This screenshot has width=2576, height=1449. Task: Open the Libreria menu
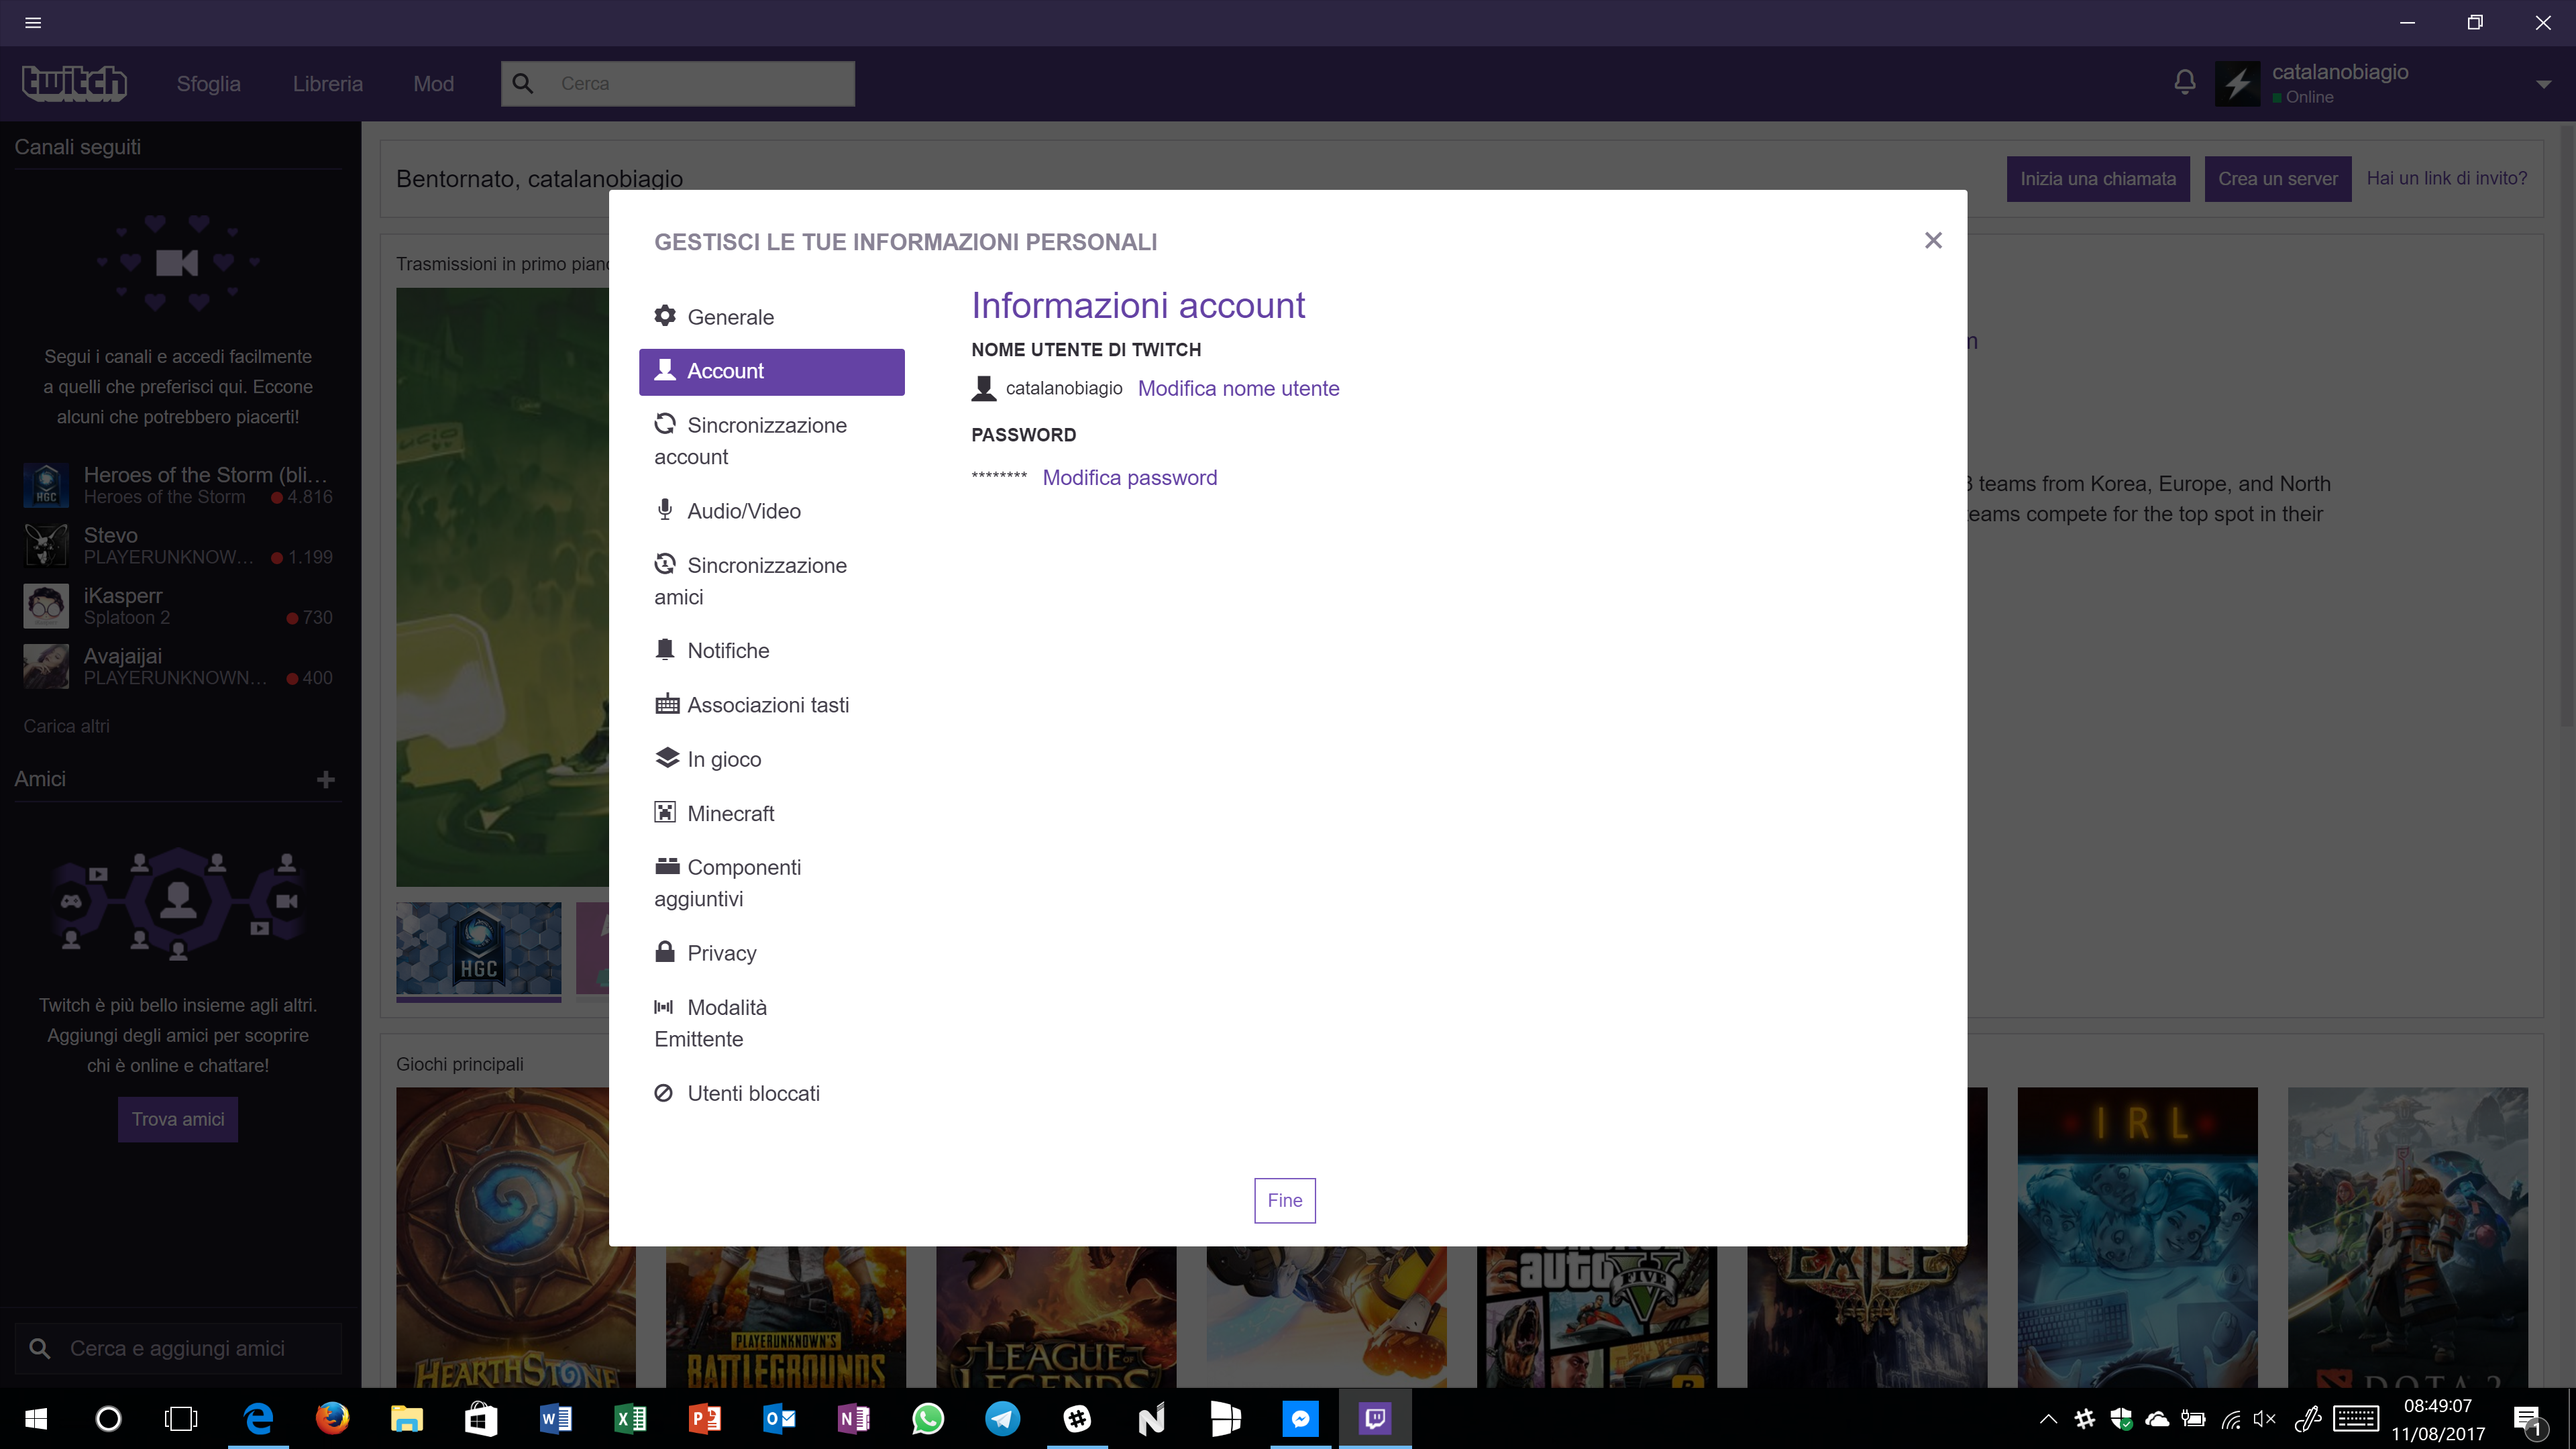[328, 84]
